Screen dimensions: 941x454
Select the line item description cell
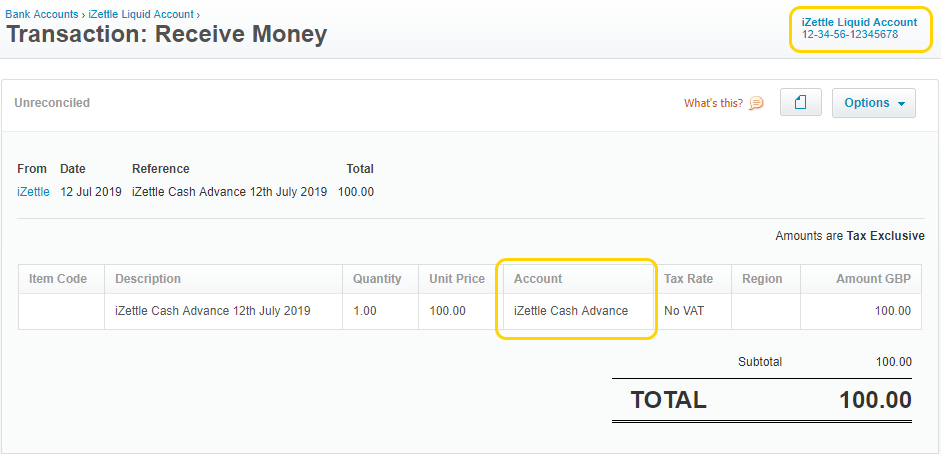pos(212,311)
